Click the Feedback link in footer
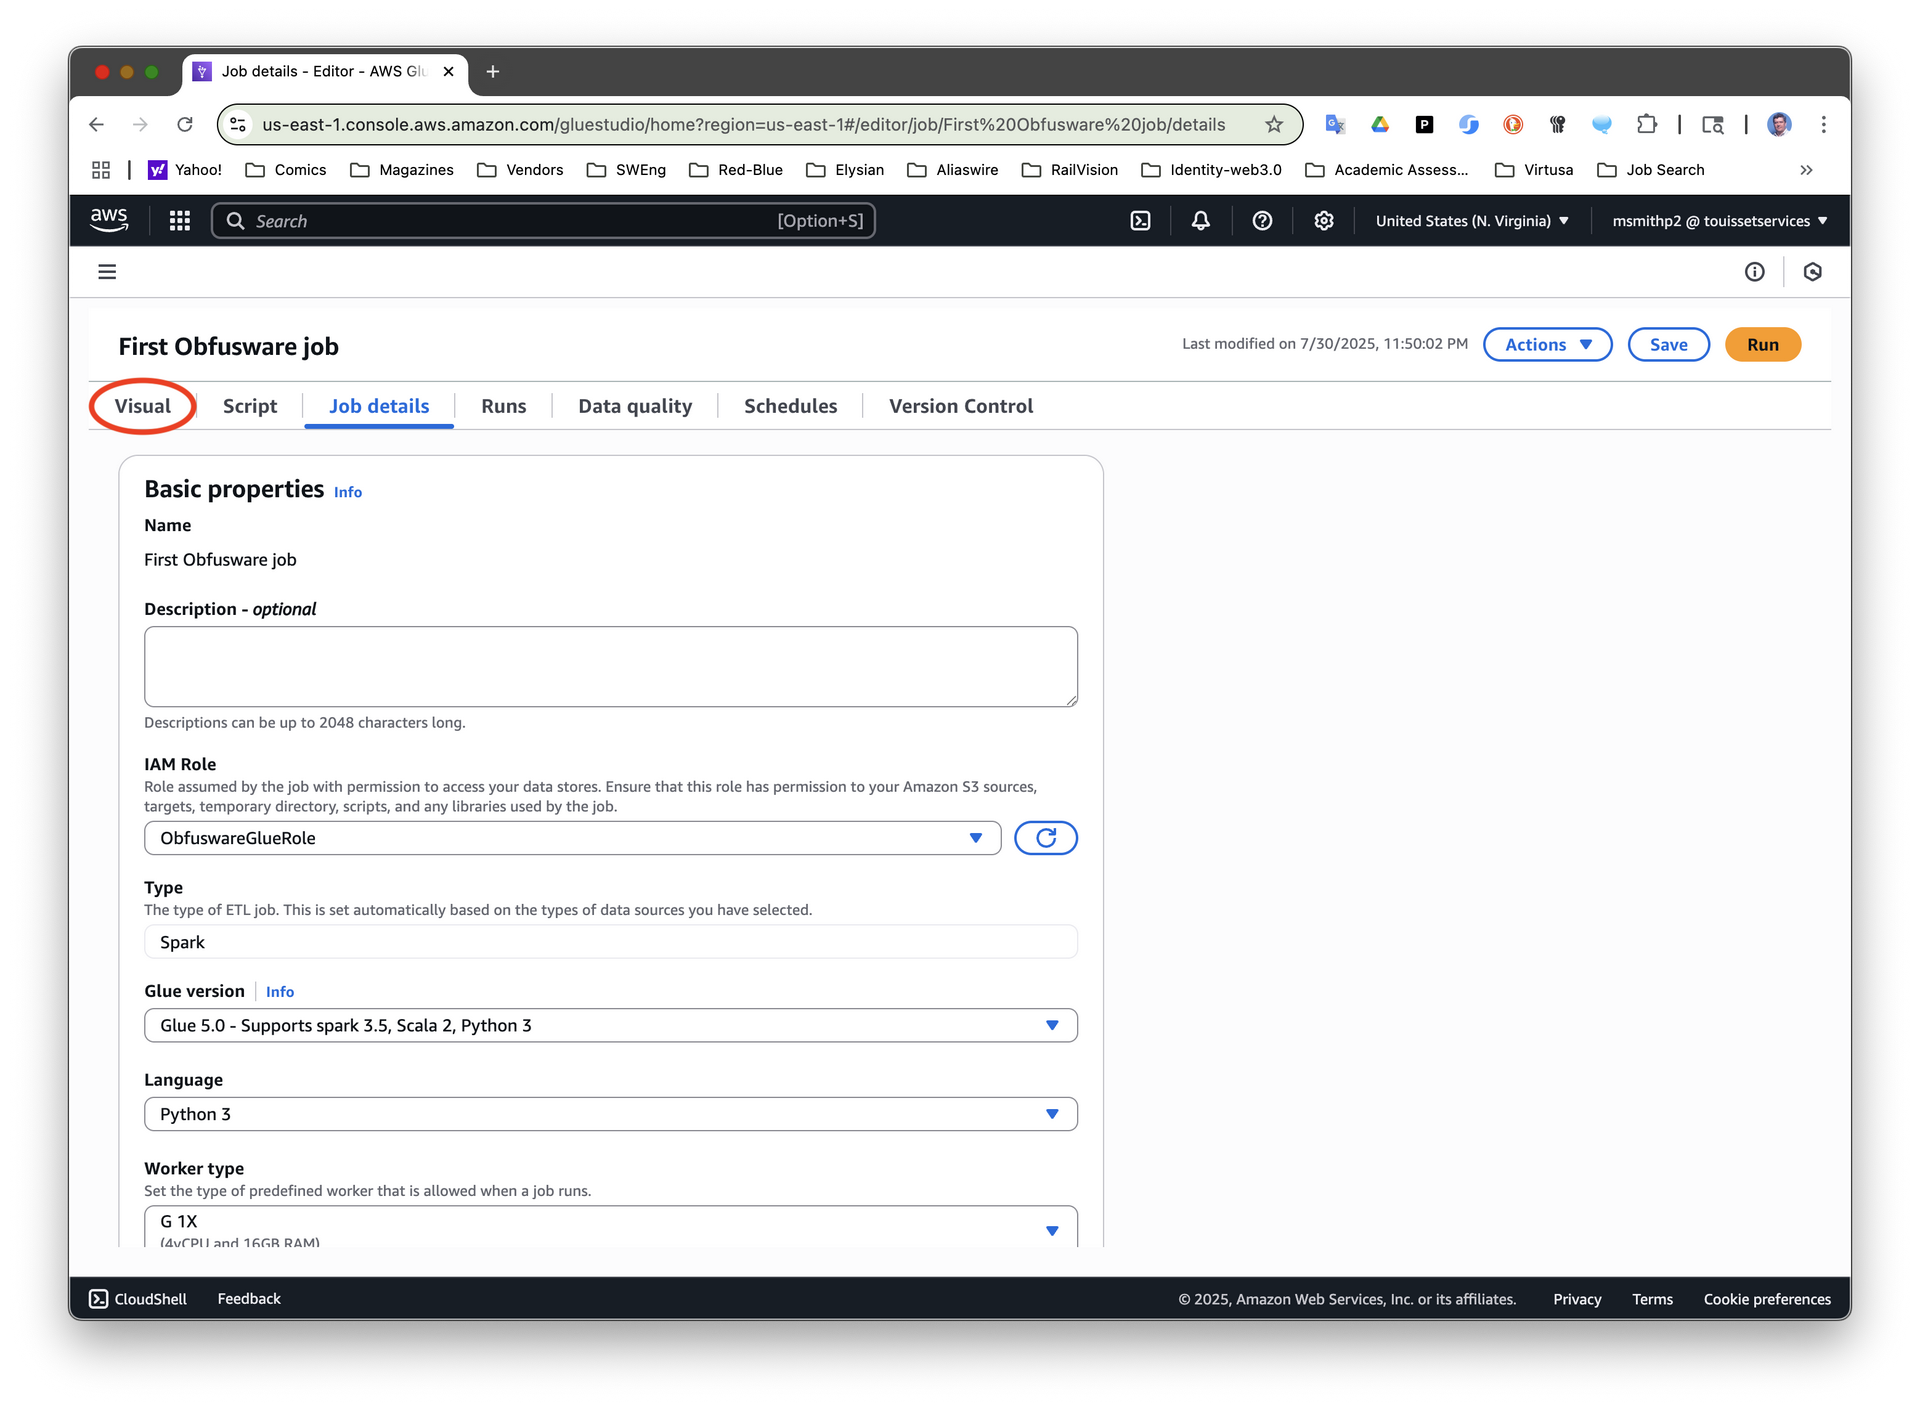Image resolution: width=1920 pixels, height=1411 pixels. click(249, 1298)
